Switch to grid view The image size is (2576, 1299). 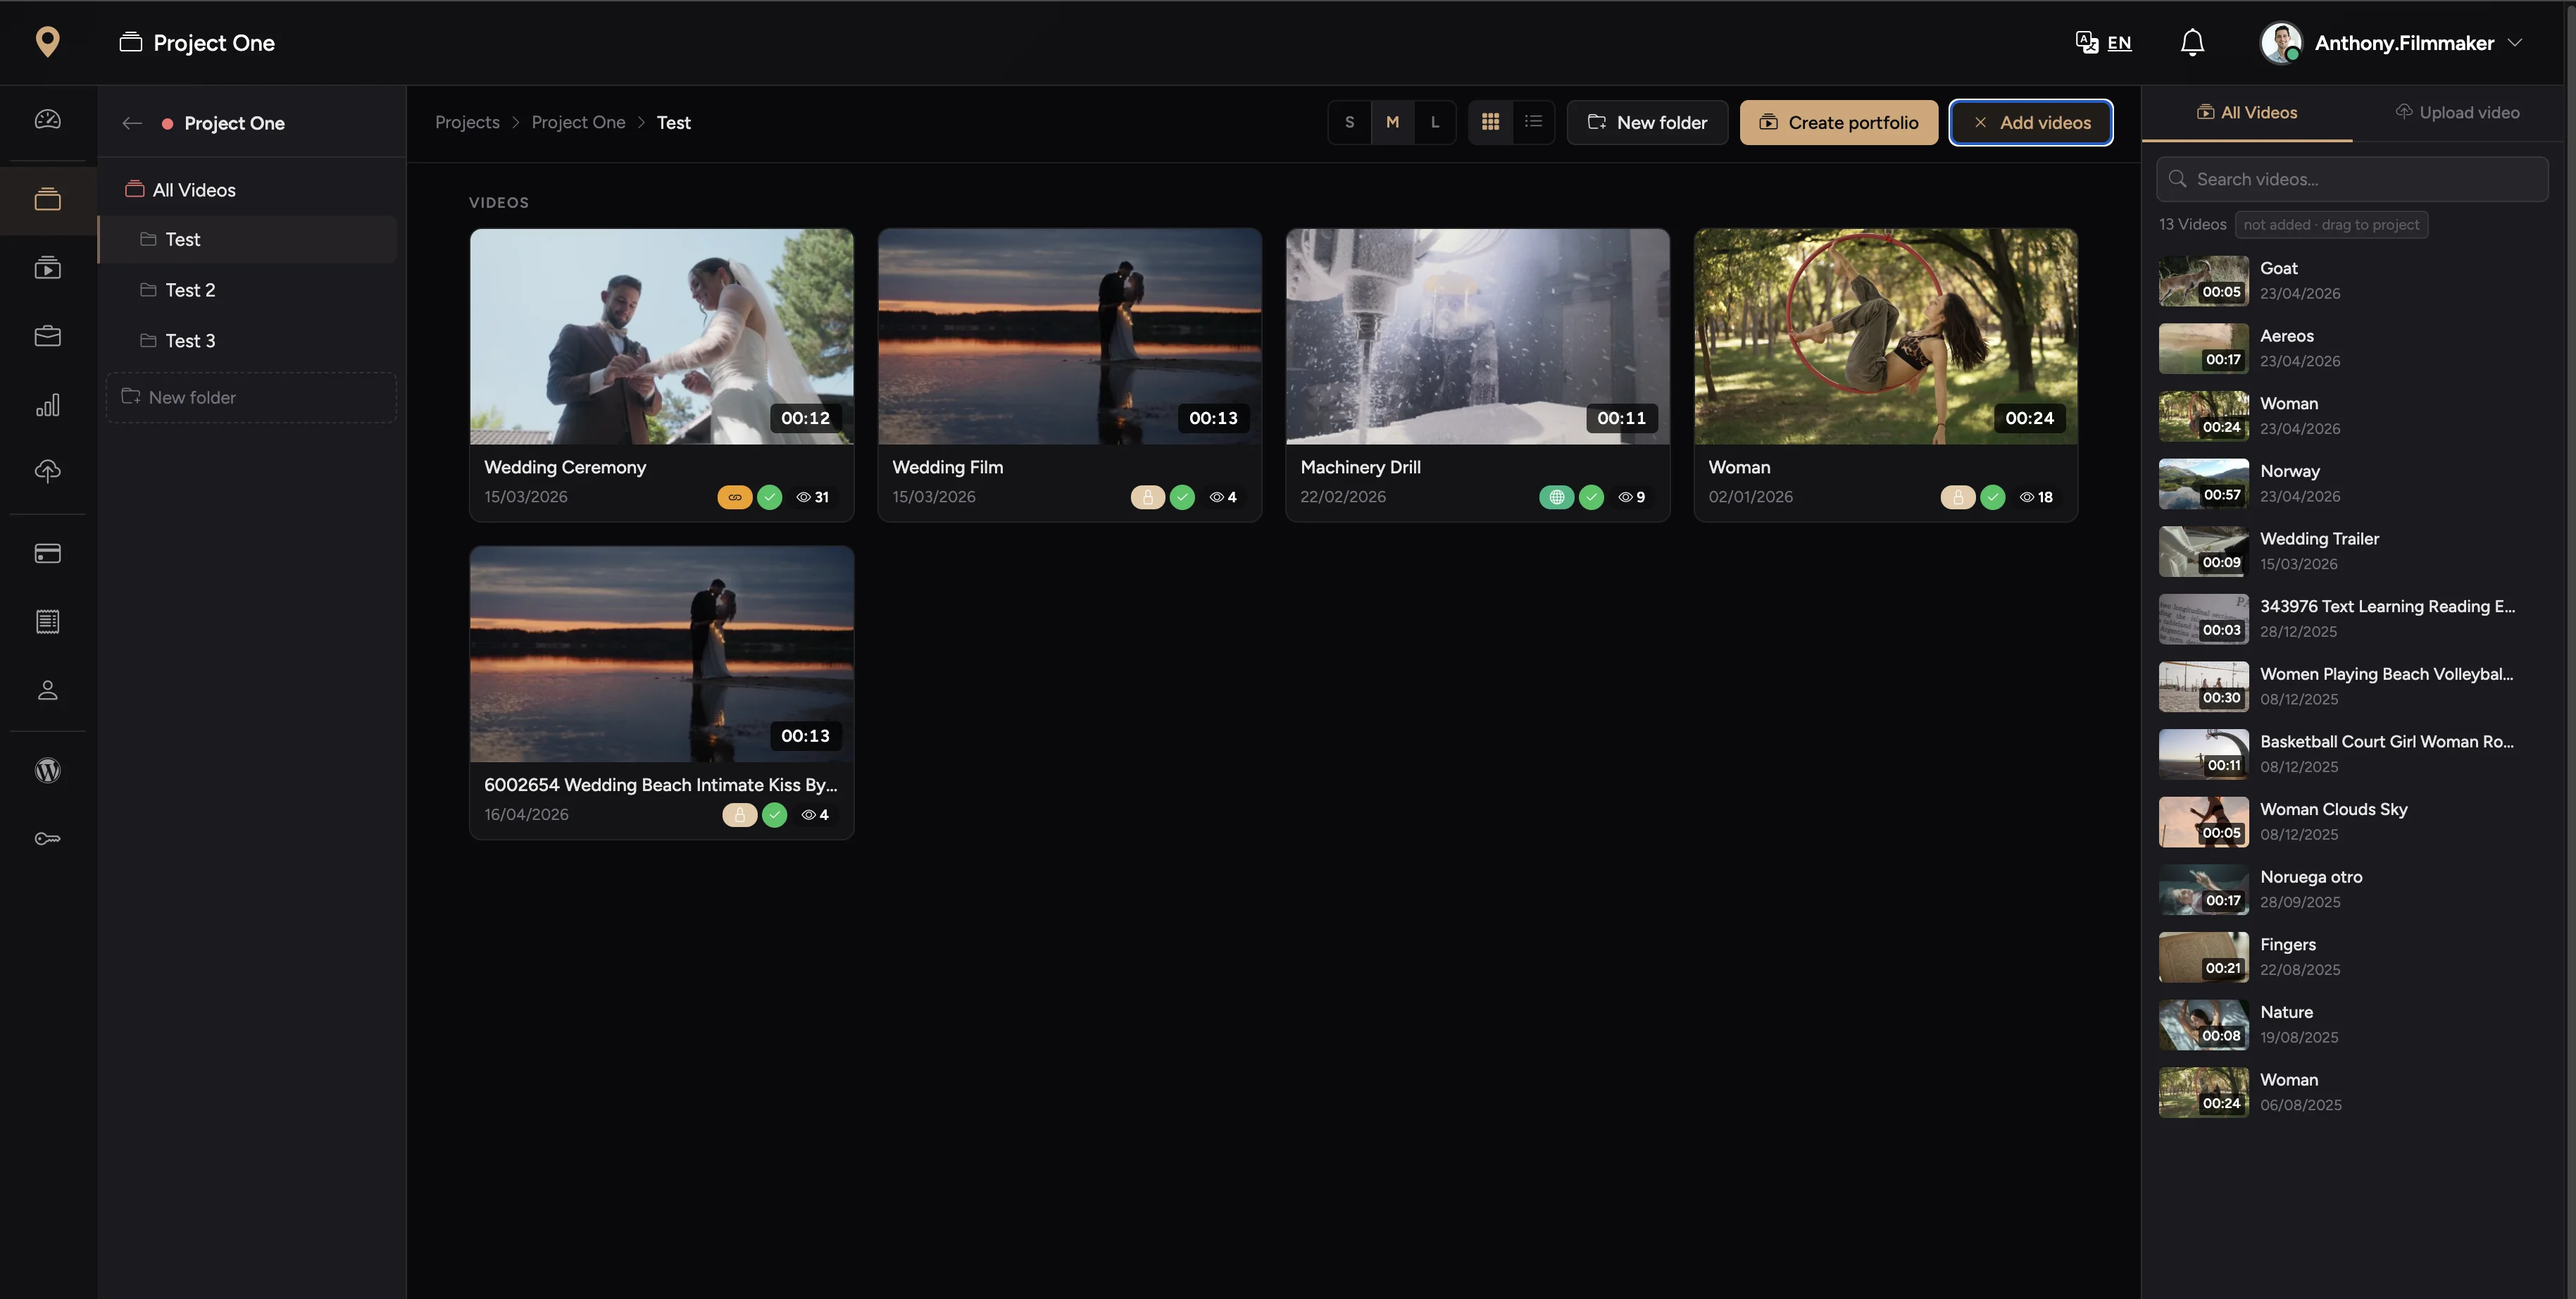point(1490,122)
